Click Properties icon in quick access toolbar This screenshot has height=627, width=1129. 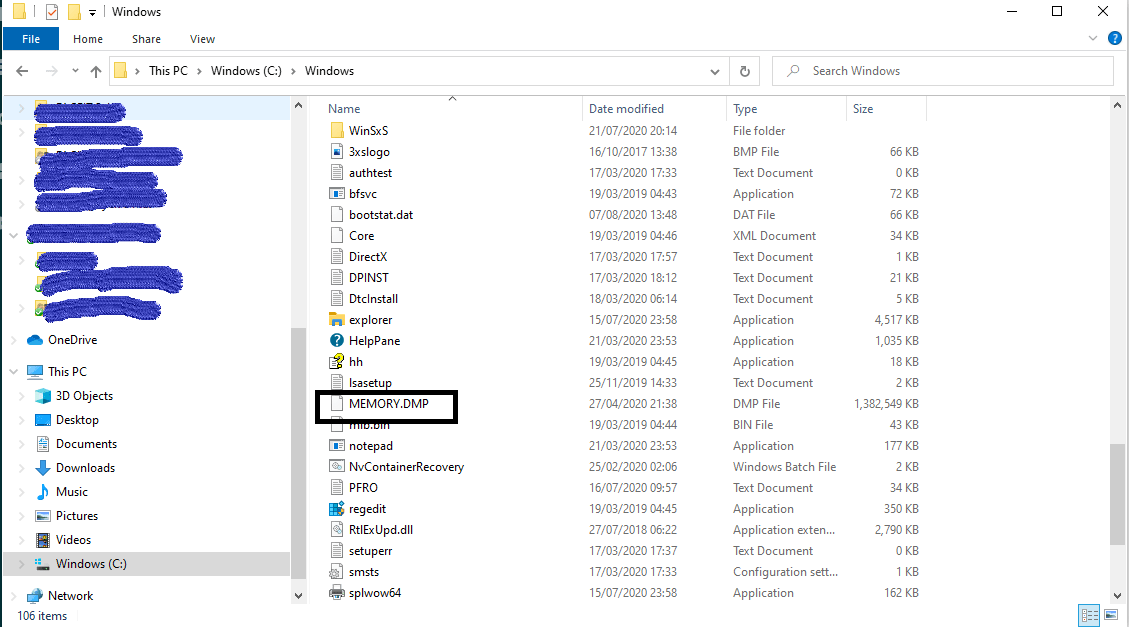(51, 12)
